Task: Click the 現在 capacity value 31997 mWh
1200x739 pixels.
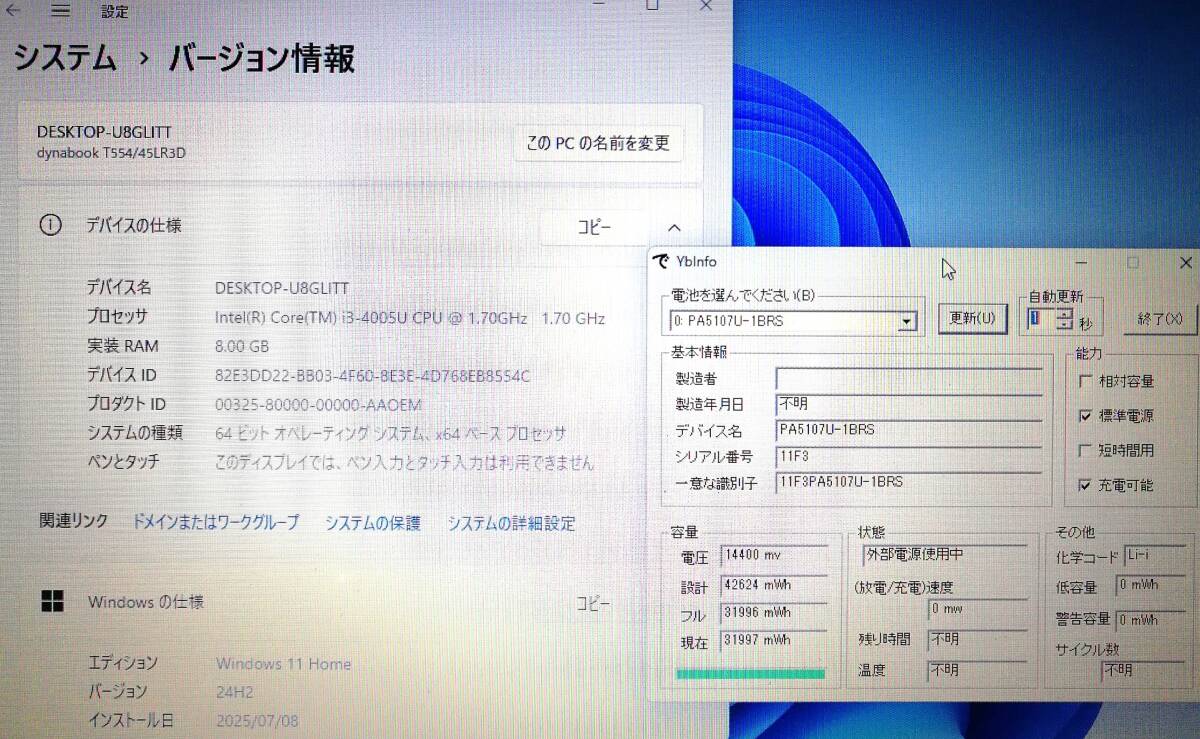Action: tap(773, 641)
